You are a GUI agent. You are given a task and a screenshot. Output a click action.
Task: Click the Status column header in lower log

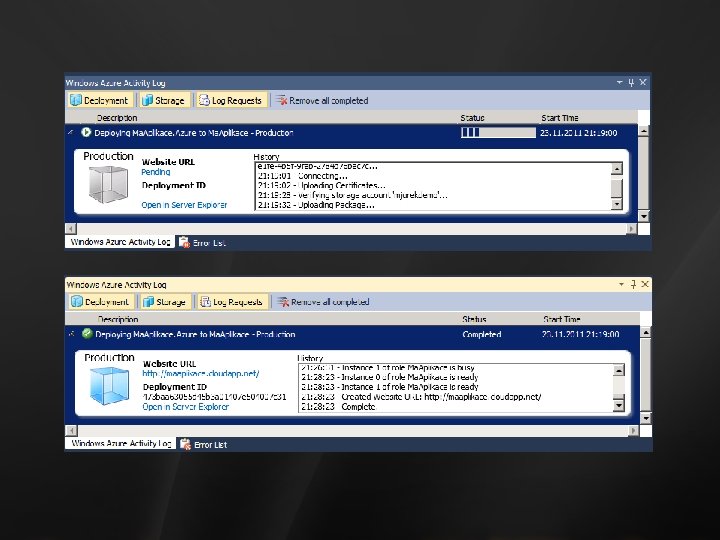point(474,319)
